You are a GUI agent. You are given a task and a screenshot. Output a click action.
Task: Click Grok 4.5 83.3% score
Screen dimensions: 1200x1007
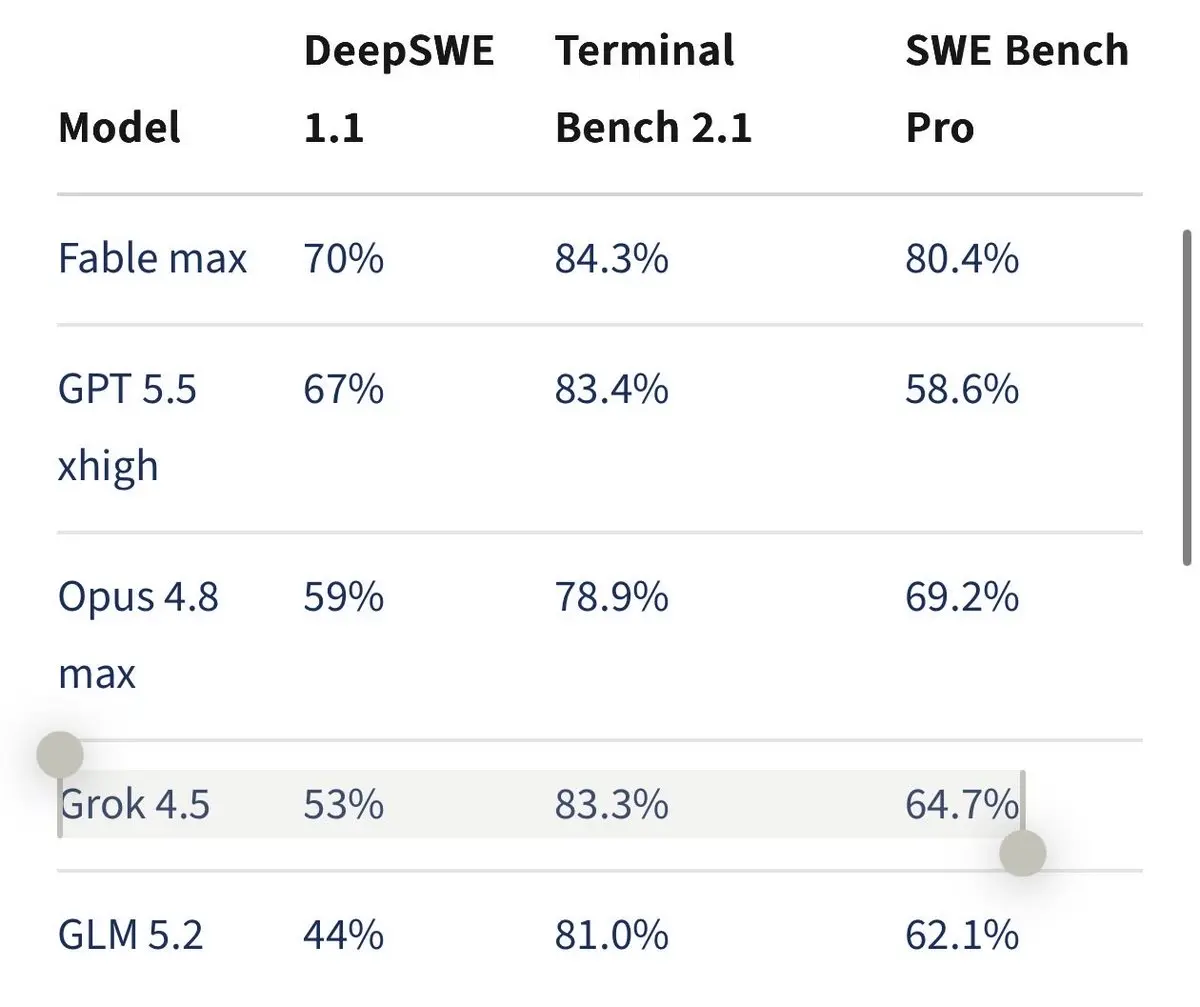(x=612, y=804)
